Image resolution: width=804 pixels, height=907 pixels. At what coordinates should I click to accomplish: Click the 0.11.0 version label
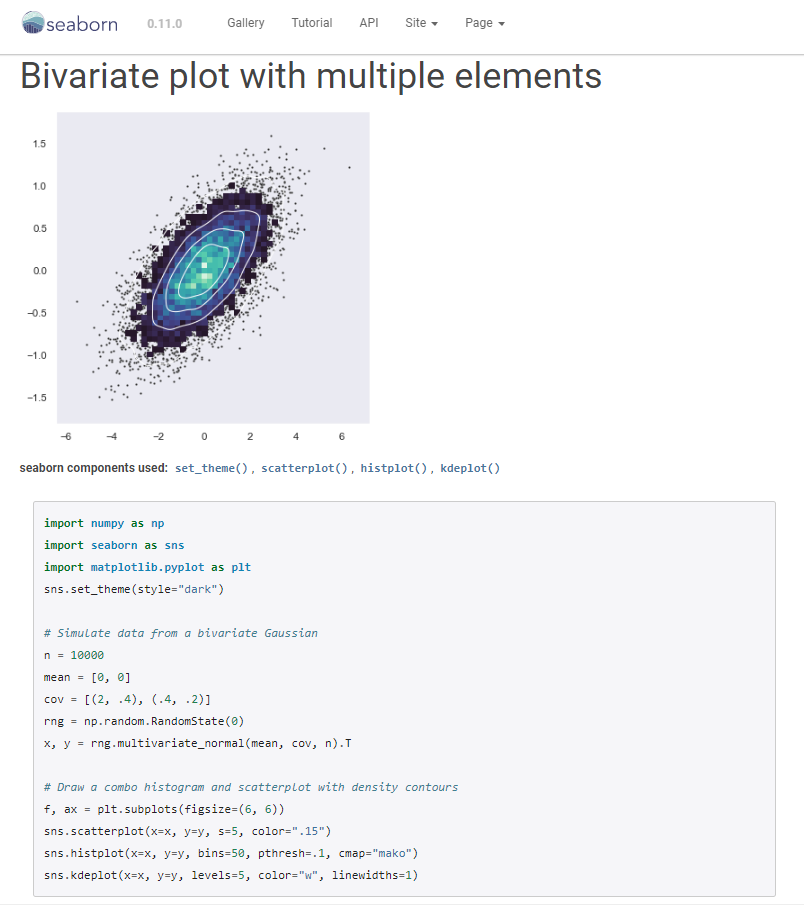[164, 23]
